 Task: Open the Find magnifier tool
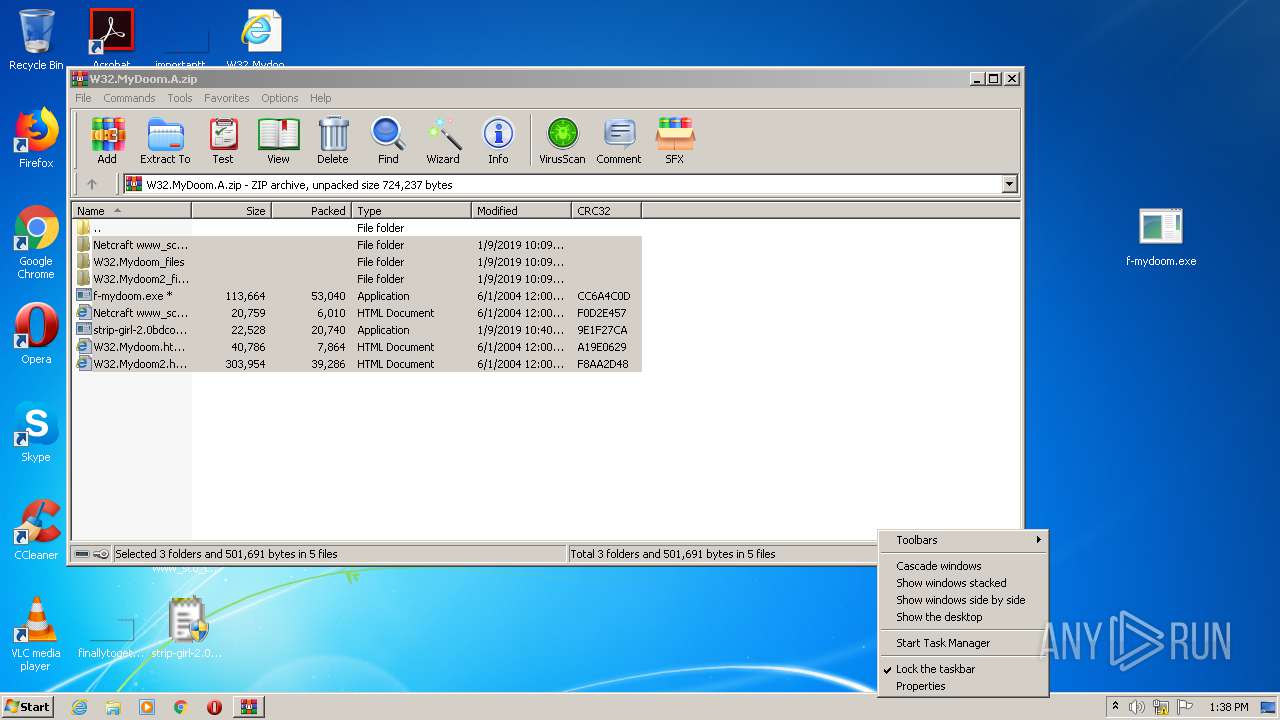point(388,140)
